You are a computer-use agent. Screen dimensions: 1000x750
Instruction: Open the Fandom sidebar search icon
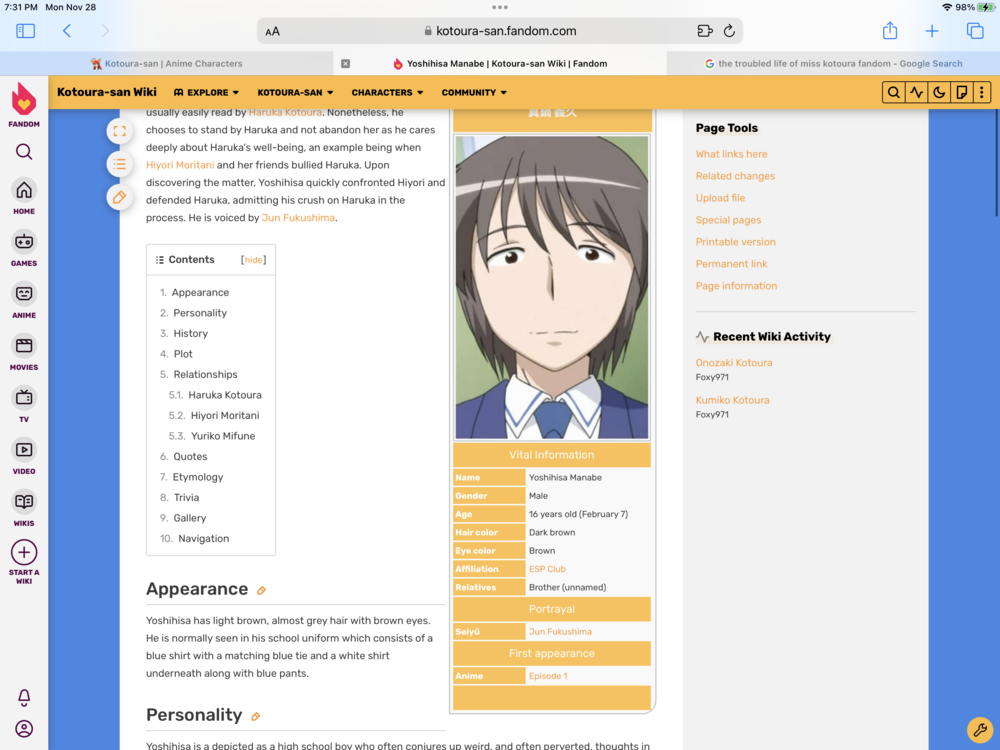pos(24,152)
